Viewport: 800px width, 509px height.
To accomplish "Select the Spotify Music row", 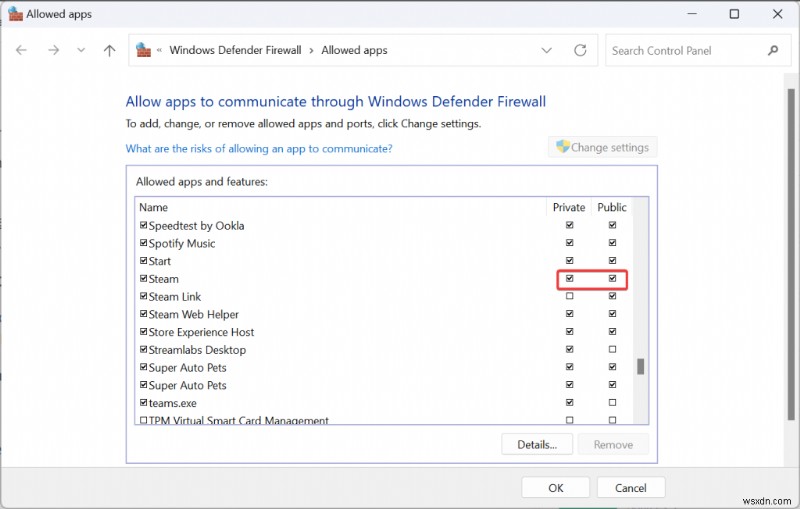I will 386,243.
